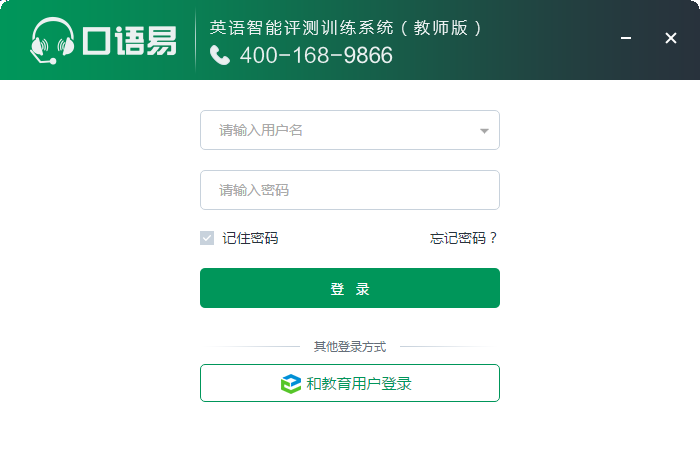Click the phone handset icon
Viewport: 700px width, 450px height.
click(x=220, y=56)
